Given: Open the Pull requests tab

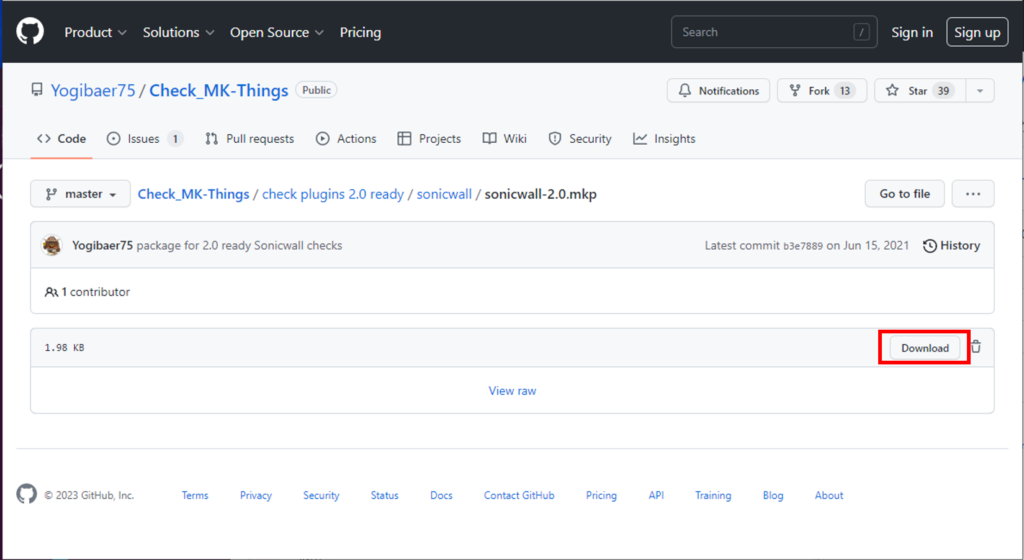Looking at the screenshot, I should pos(249,138).
